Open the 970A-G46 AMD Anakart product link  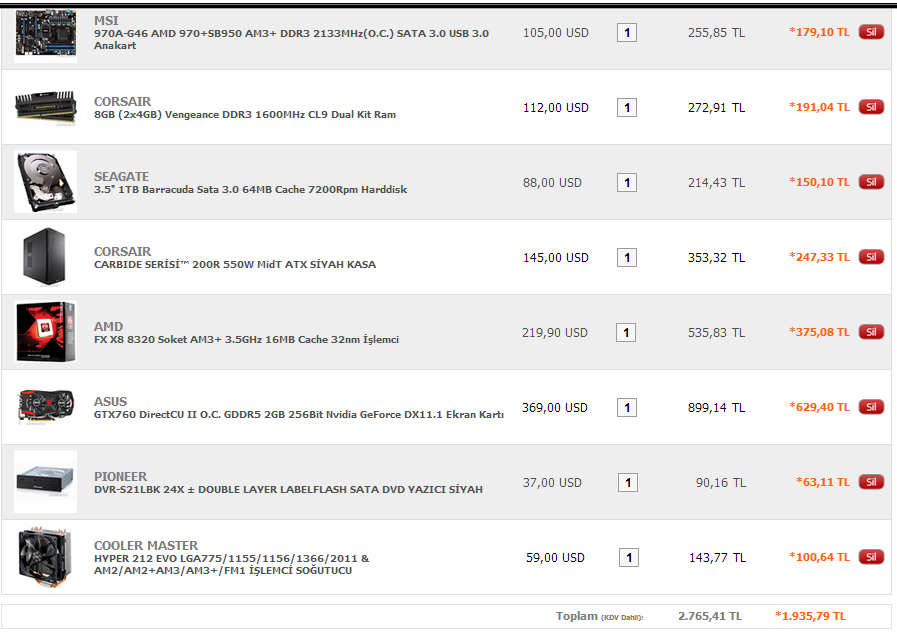click(291, 39)
